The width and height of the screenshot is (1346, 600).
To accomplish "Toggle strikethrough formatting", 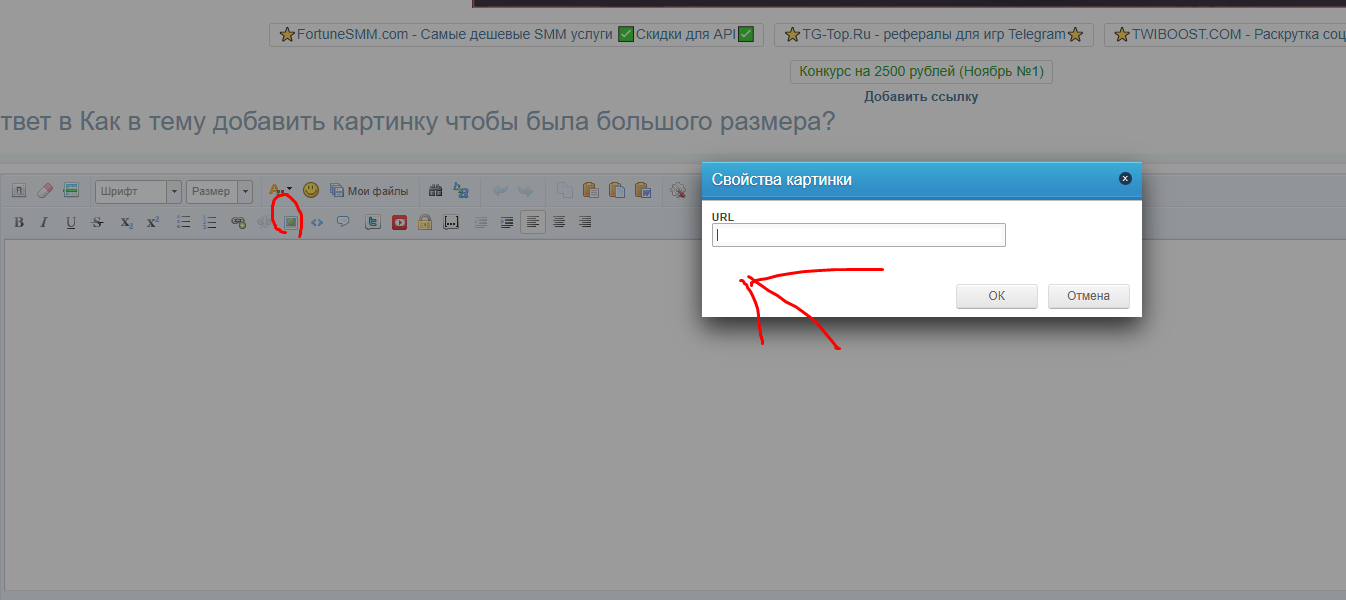I will [x=97, y=222].
